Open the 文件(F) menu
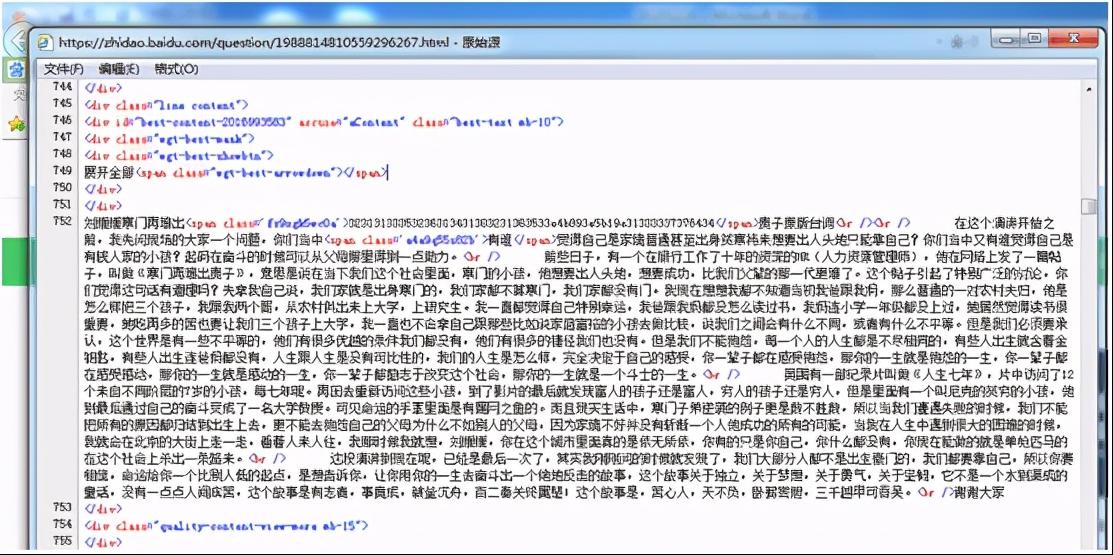 (64, 69)
